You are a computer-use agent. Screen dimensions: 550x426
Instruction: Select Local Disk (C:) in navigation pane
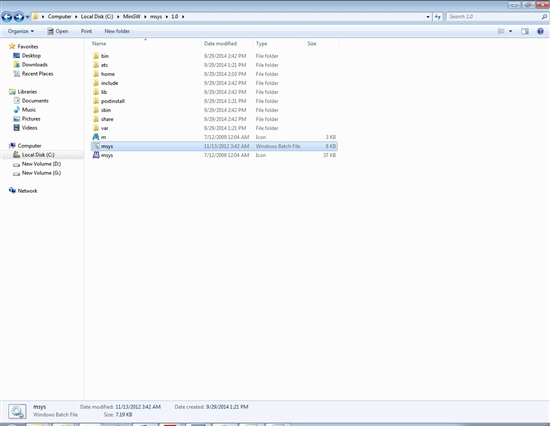coord(38,155)
